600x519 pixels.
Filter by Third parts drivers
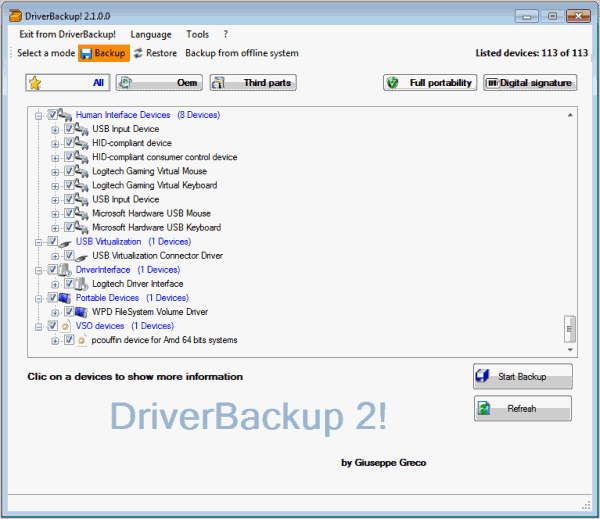[x=253, y=83]
